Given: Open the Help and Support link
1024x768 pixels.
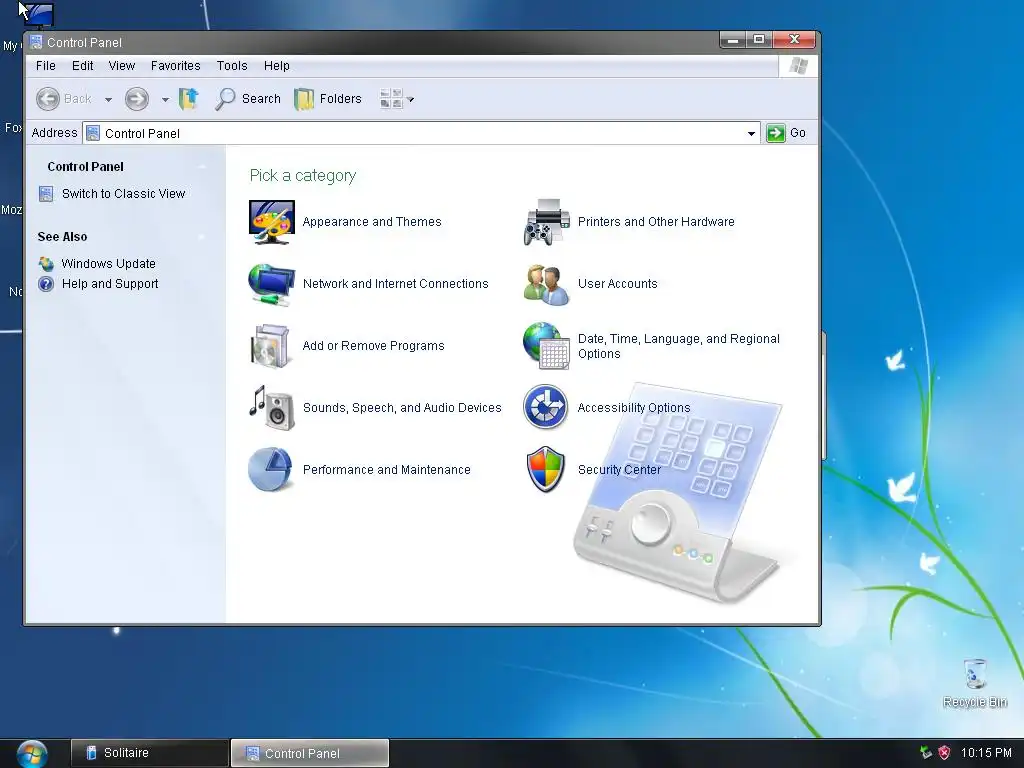Looking at the screenshot, I should 110,284.
